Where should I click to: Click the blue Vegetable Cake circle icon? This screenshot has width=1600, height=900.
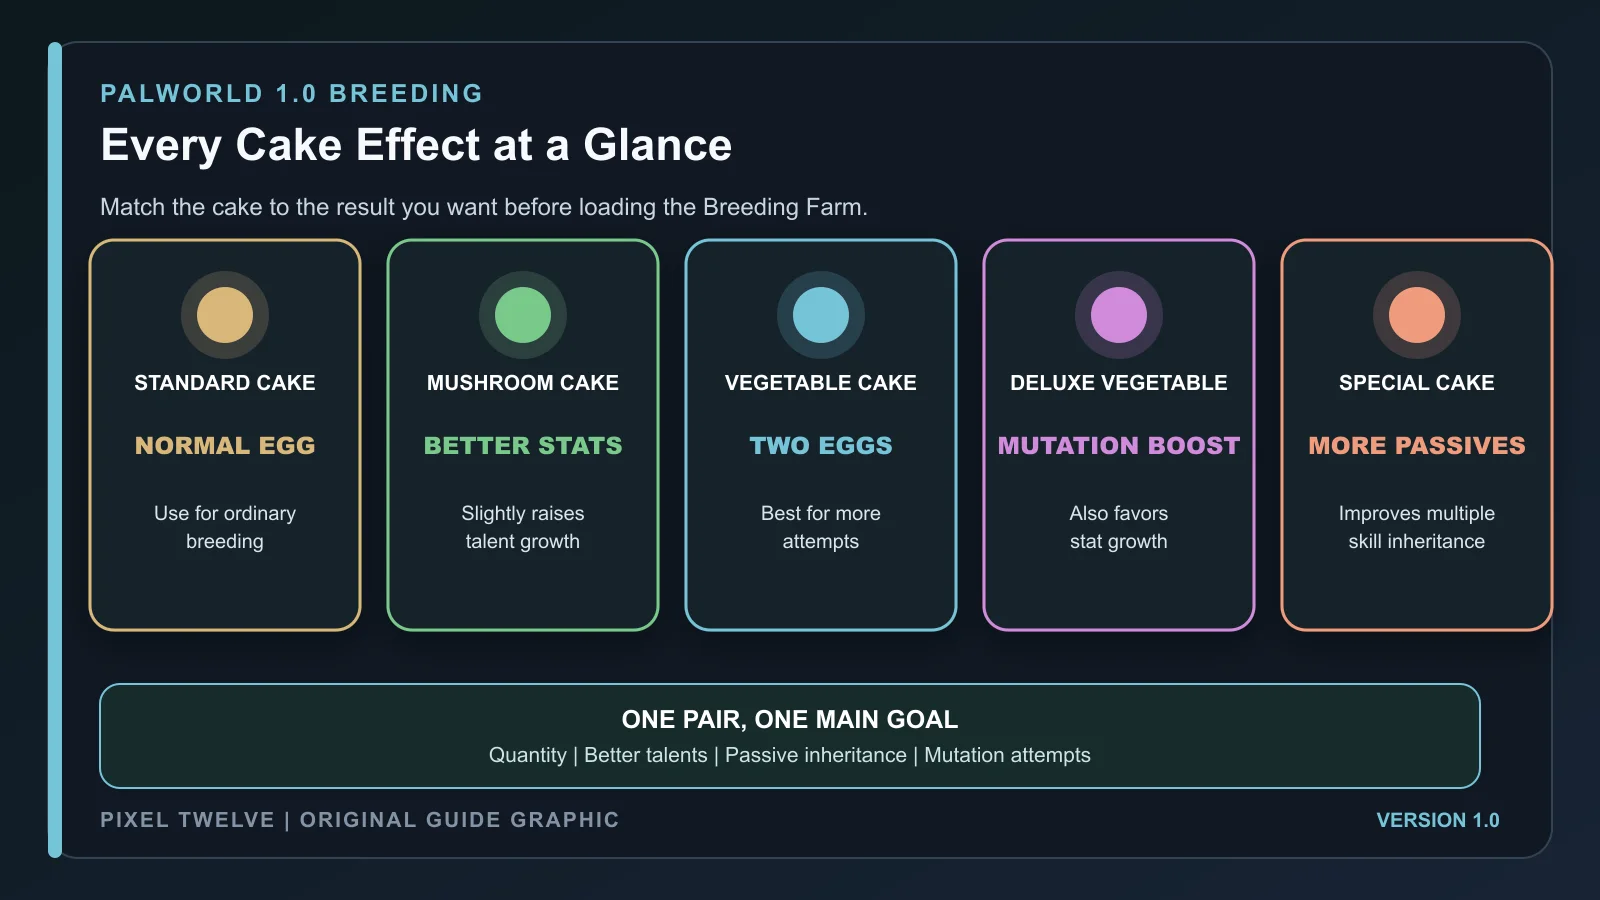pos(821,315)
